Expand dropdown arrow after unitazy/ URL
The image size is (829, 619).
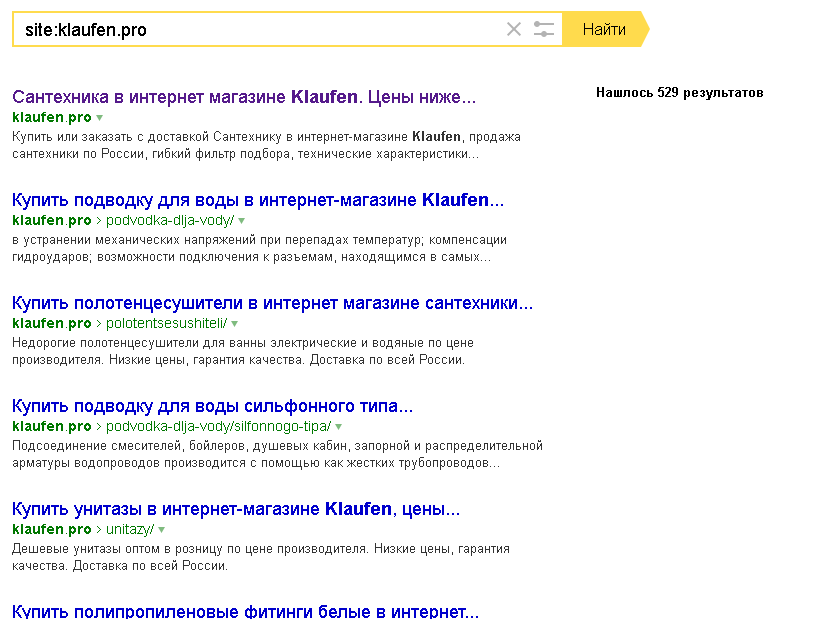161,530
